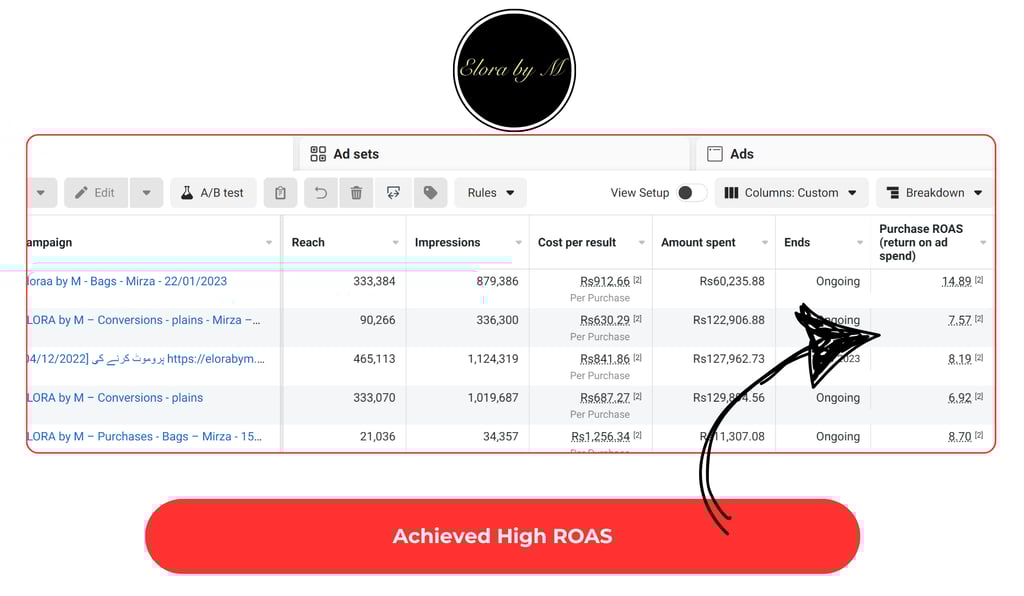Expand the Purchase ROAS column arrow
Screen dimensions: 1024x596
coord(983,242)
